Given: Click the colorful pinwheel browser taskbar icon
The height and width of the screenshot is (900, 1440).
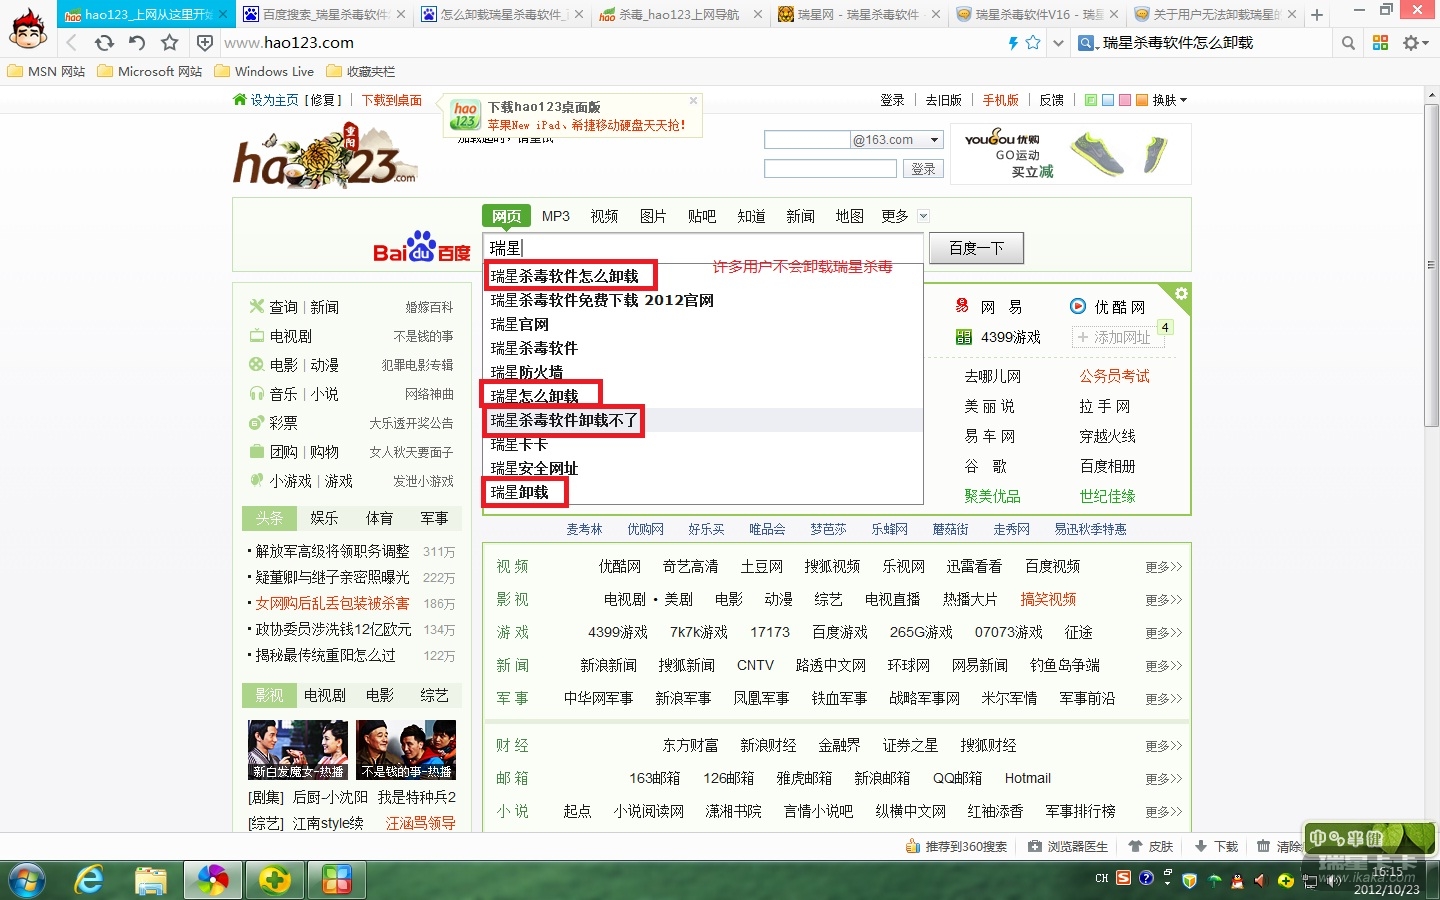Looking at the screenshot, I should (213, 880).
